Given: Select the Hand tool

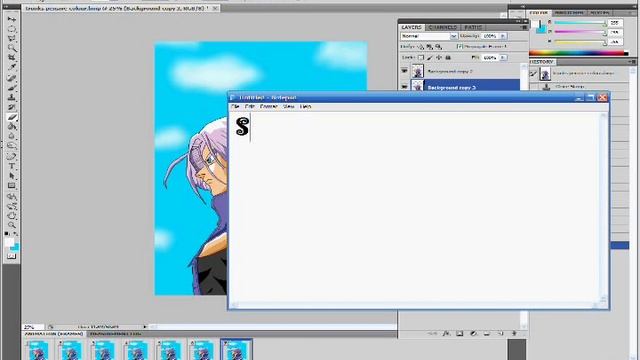Looking at the screenshot, I should click(12, 216).
